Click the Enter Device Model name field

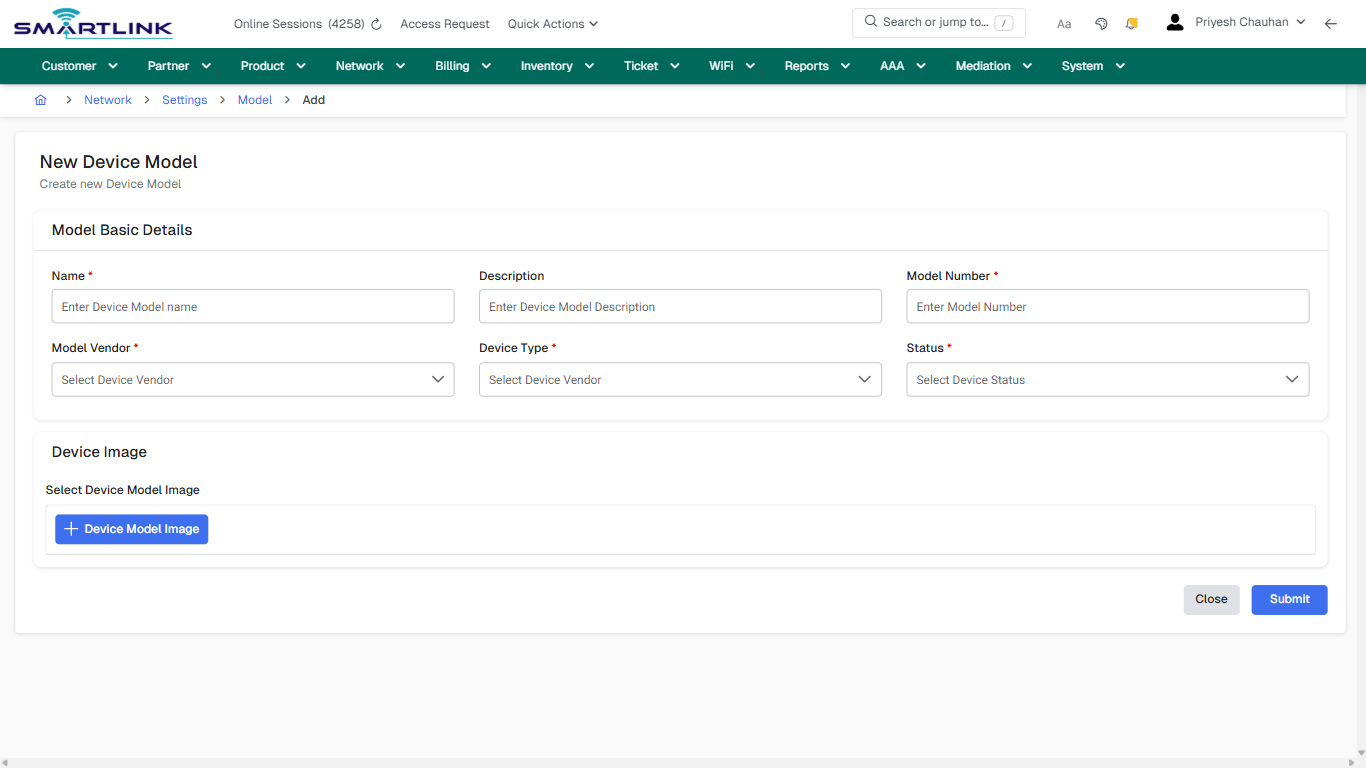click(252, 306)
